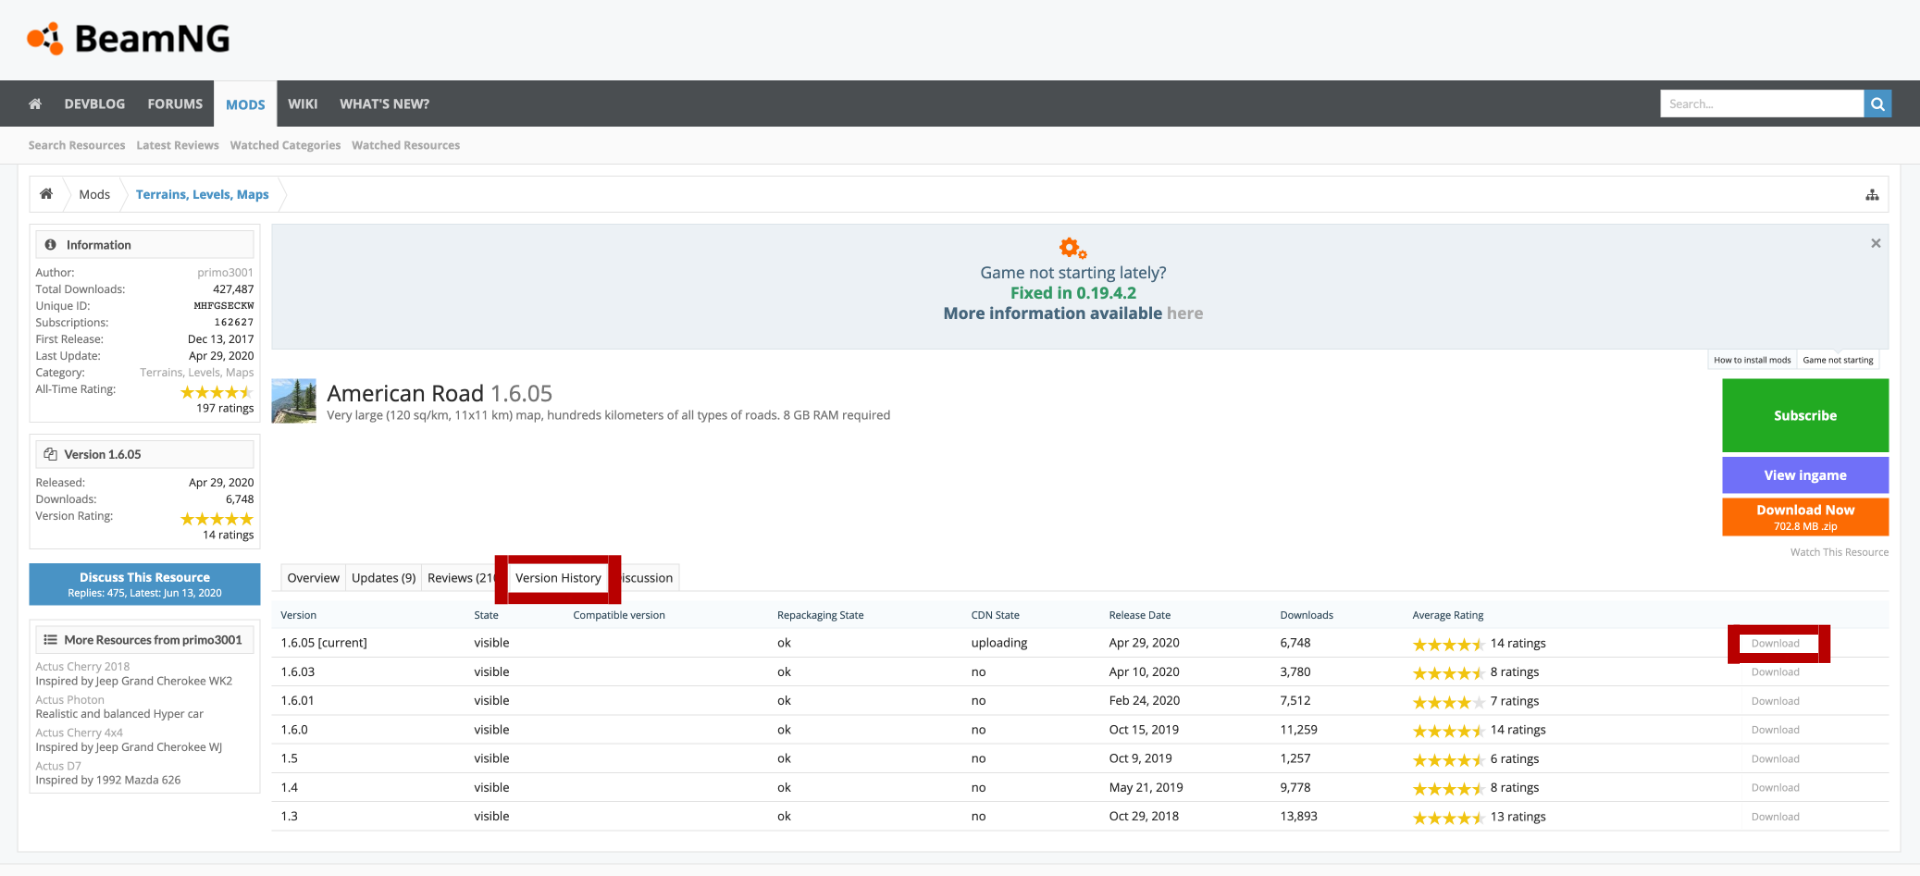Click Discuss This Resource button
Screen dimensions: 1920x876
click(145, 584)
